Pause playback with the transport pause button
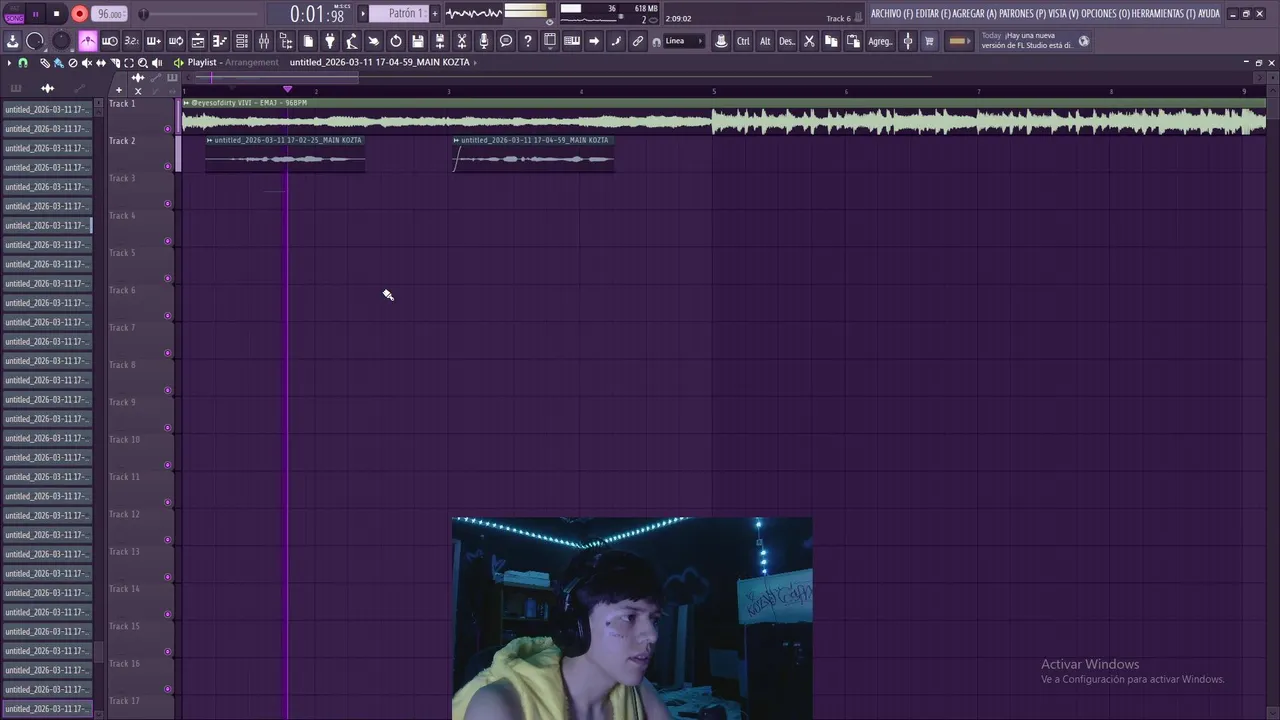 (x=35, y=14)
